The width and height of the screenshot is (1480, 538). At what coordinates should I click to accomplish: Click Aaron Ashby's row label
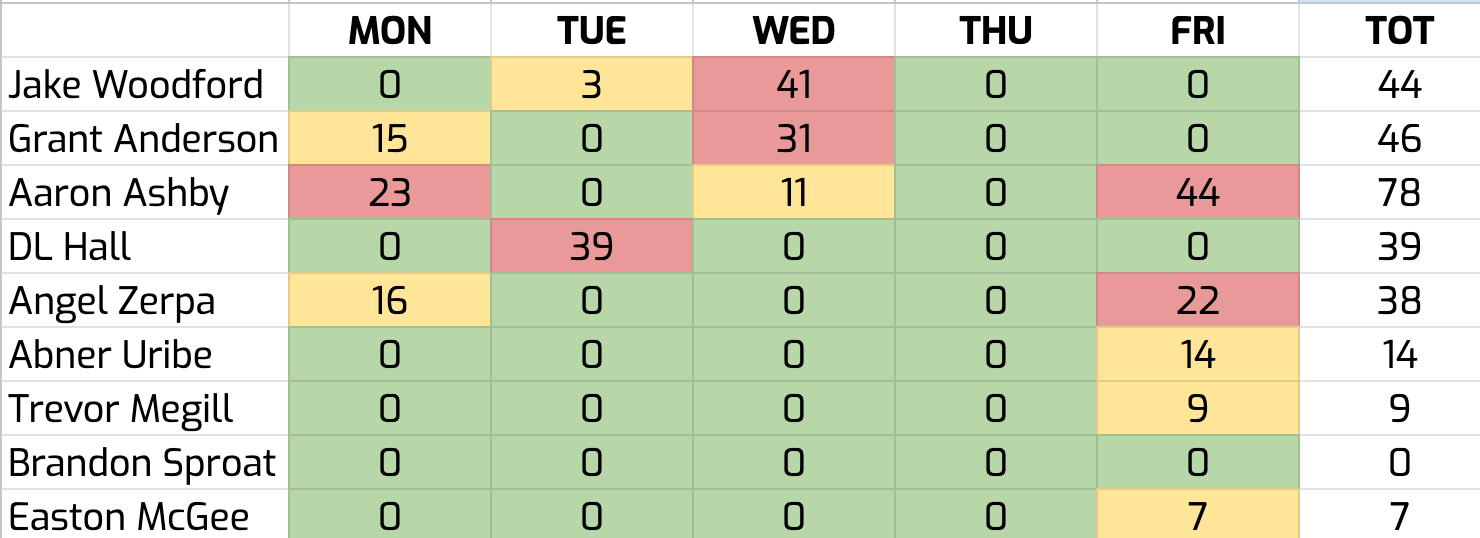pos(120,193)
